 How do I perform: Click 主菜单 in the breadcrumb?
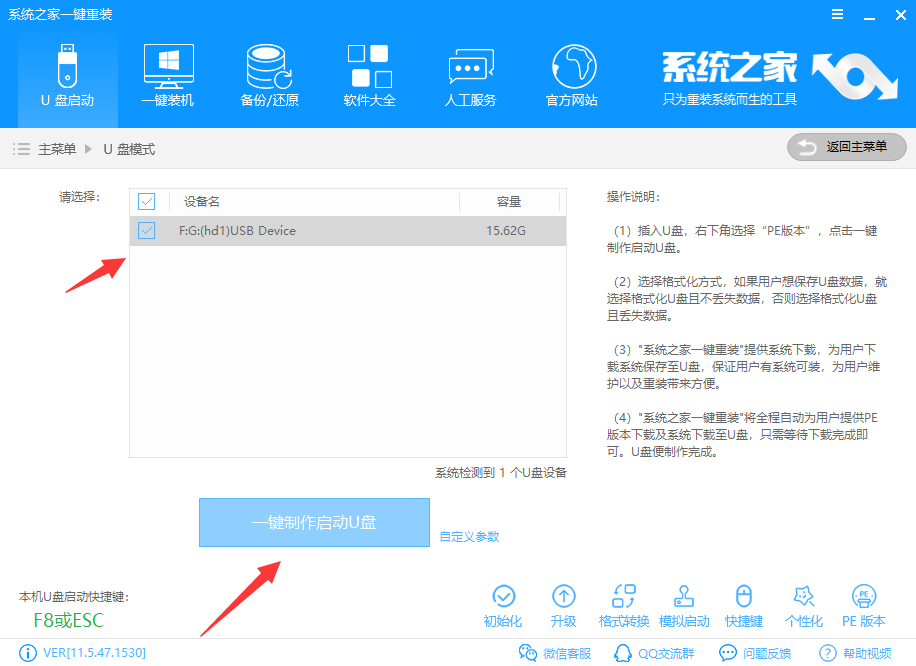point(57,149)
